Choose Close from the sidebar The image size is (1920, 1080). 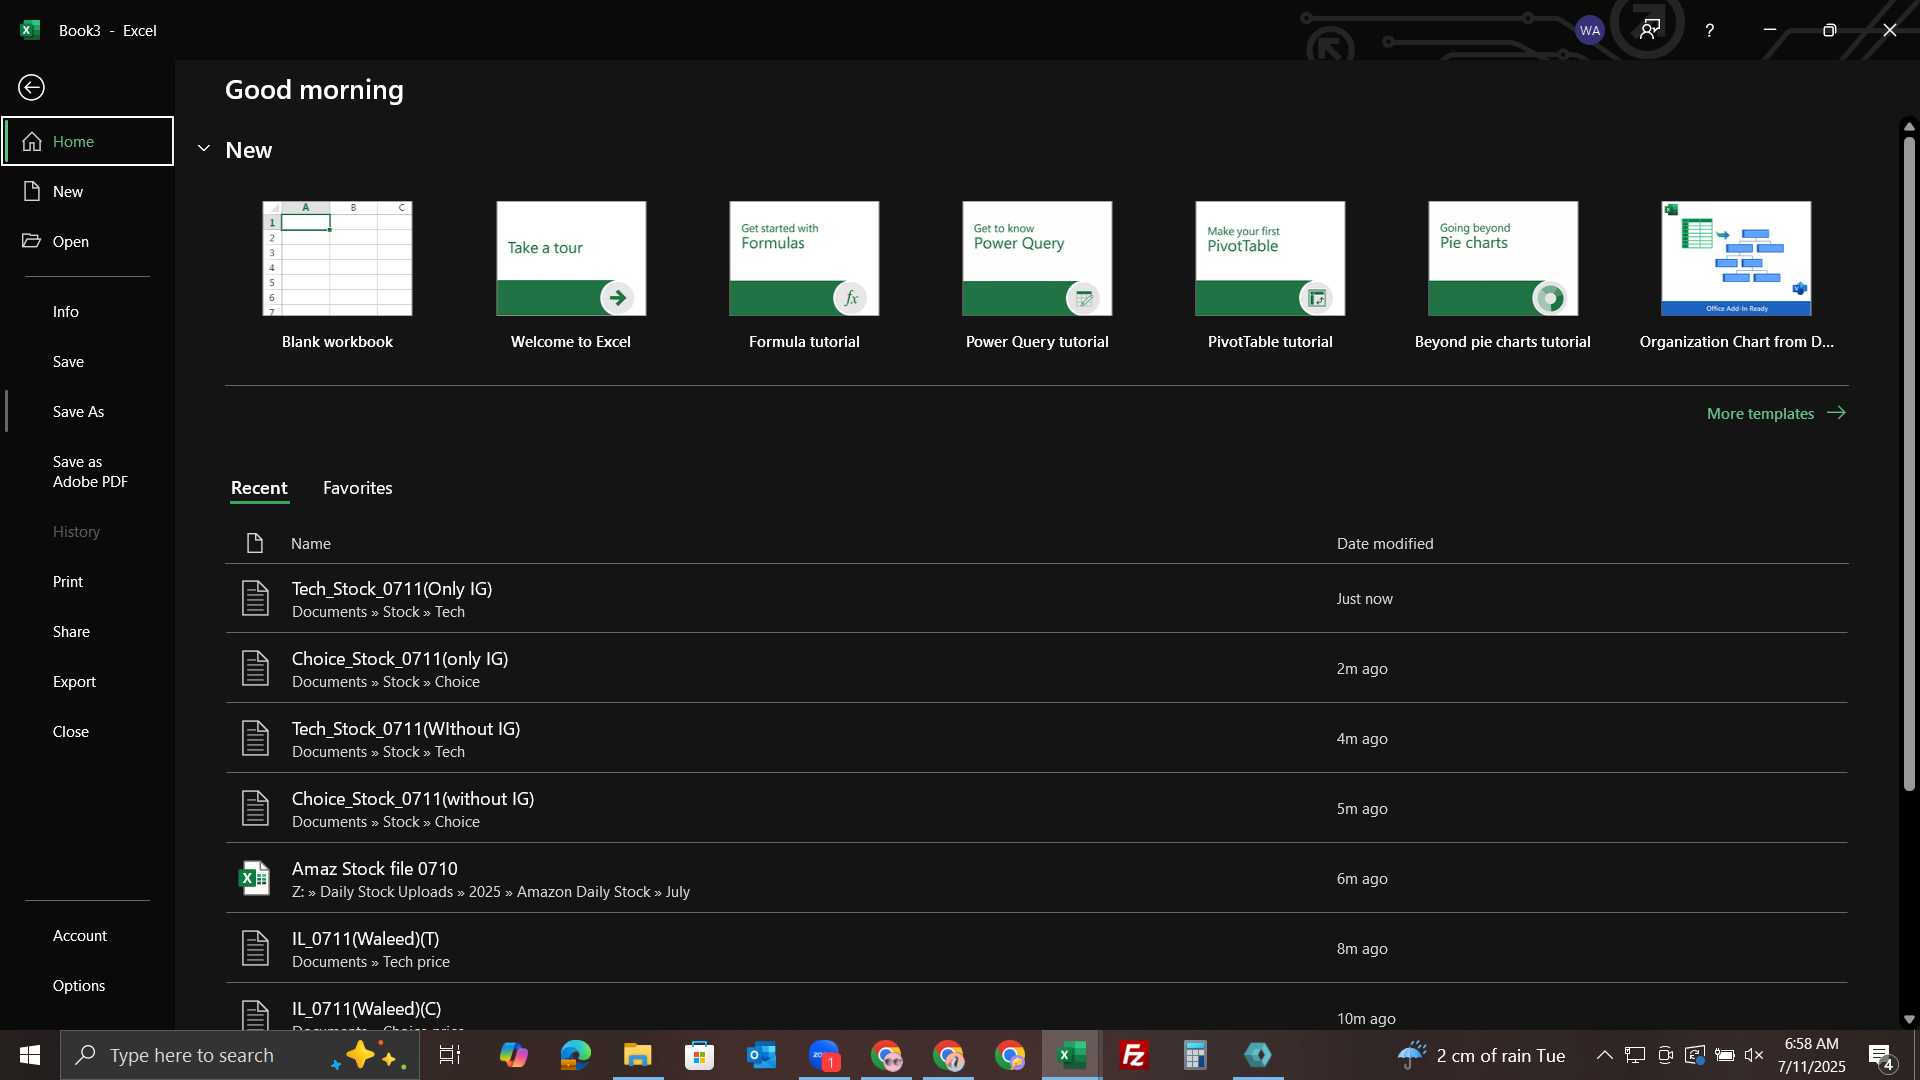tap(87, 731)
